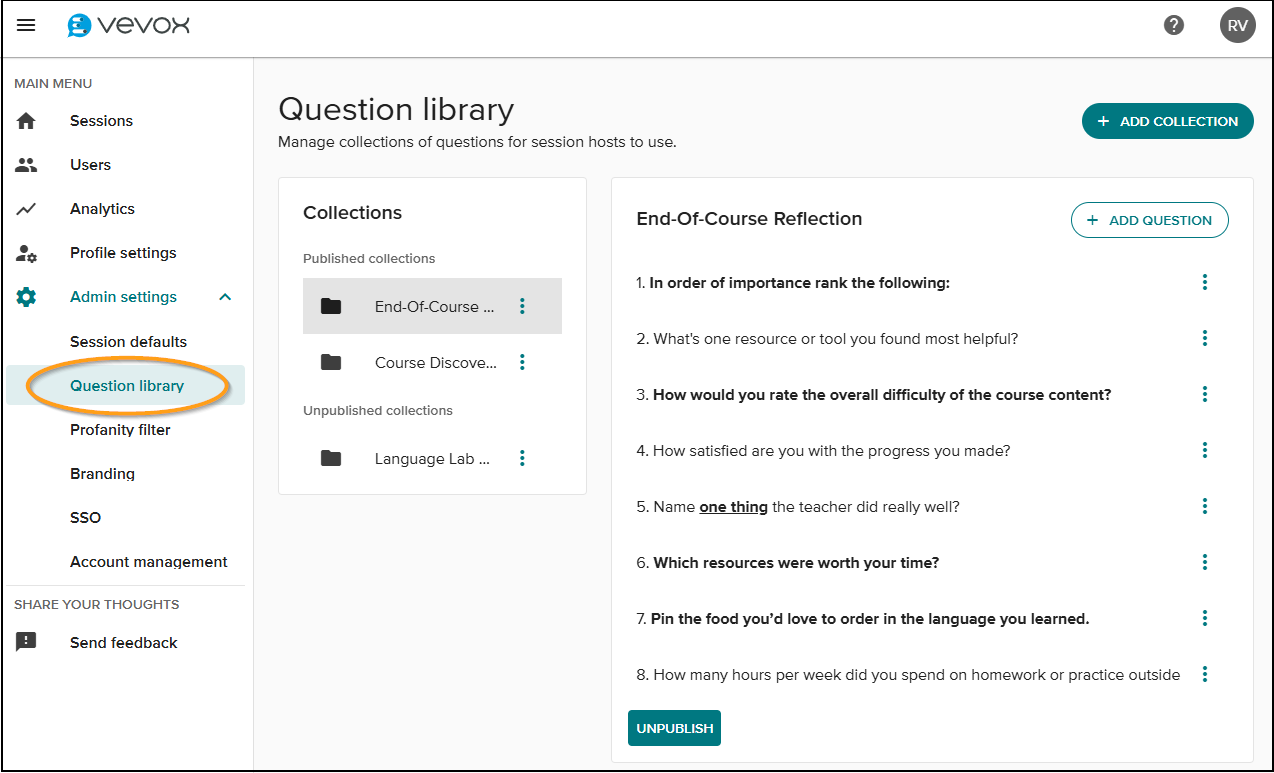The image size is (1274, 773).
Task: Go to Users in main menu
Action: coord(90,165)
